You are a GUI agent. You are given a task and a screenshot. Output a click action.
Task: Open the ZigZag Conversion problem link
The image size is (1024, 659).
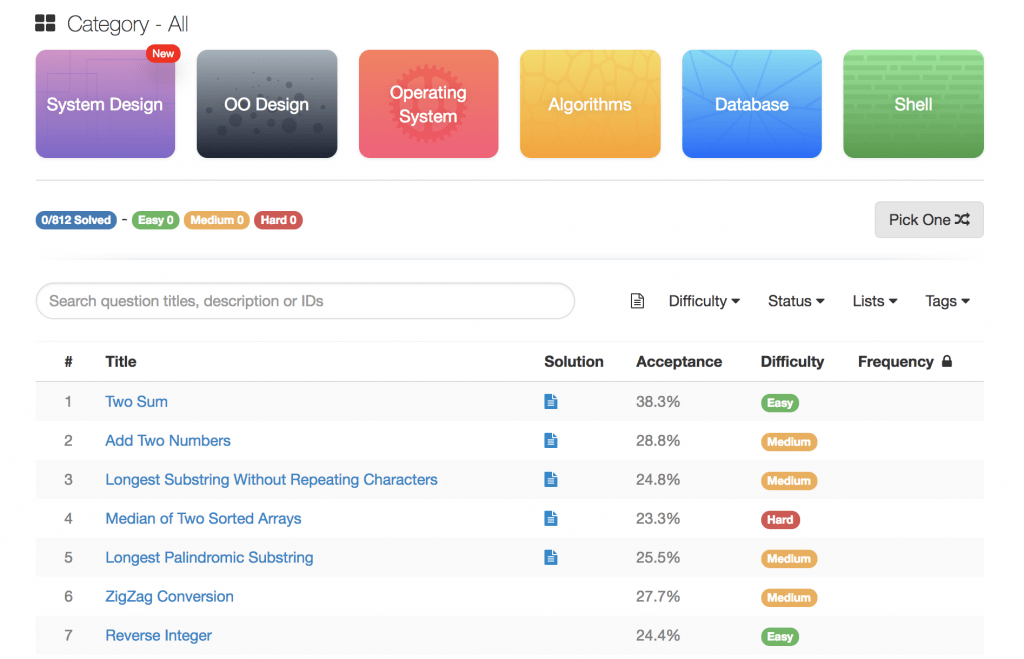point(169,597)
